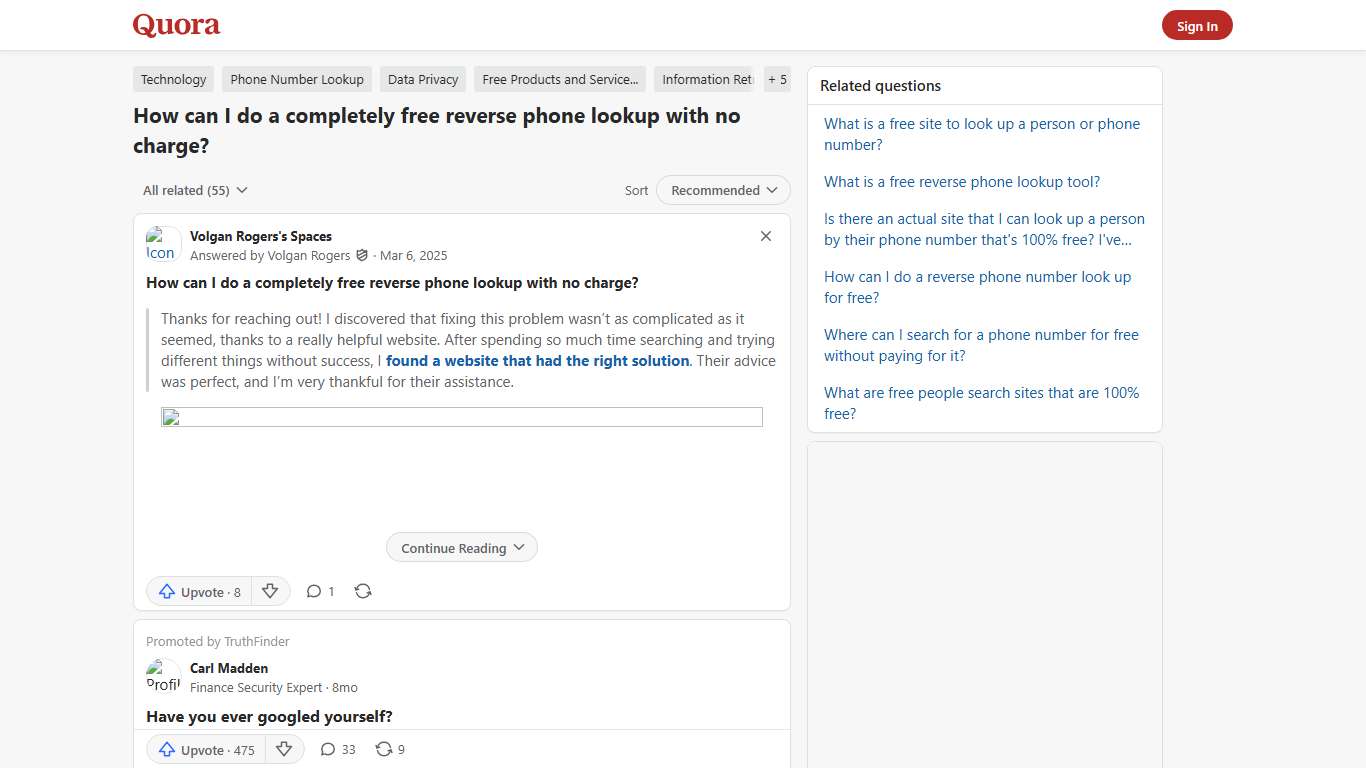Repost Volgan Rogers's answer using the share icon
1366x768 pixels.
[x=362, y=591]
